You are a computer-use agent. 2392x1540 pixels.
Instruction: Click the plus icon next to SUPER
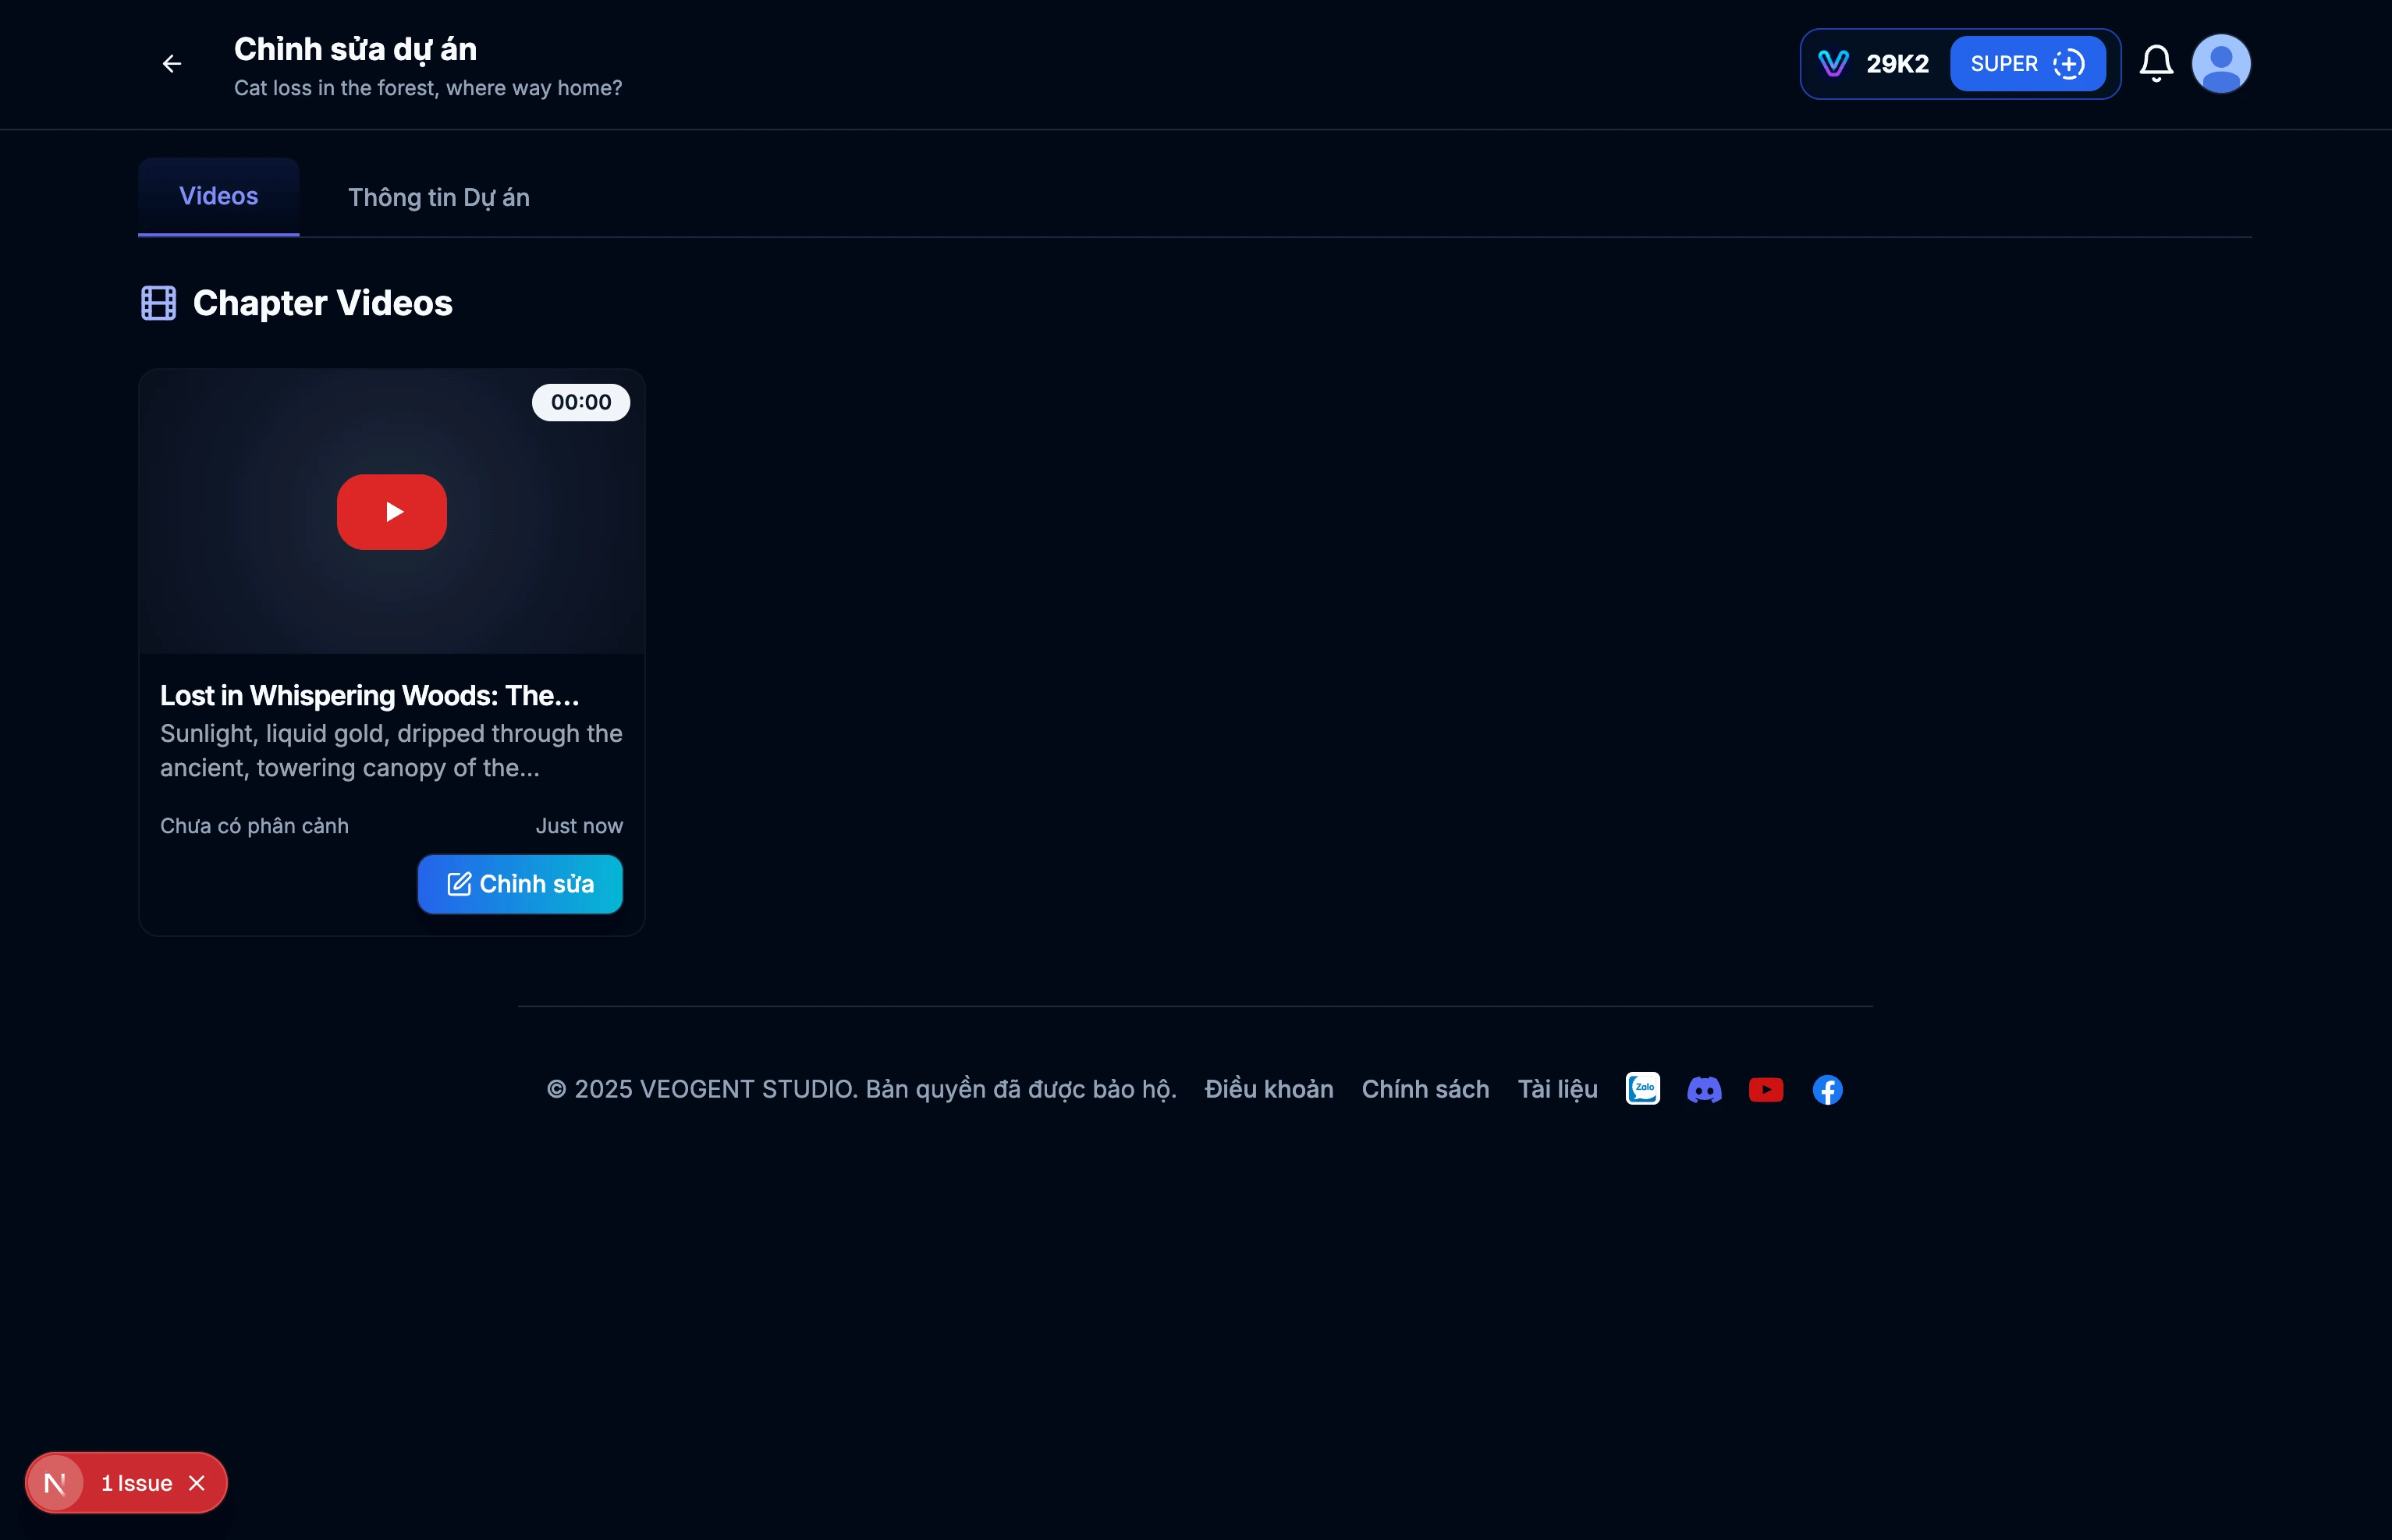(x=2070, y=63)
